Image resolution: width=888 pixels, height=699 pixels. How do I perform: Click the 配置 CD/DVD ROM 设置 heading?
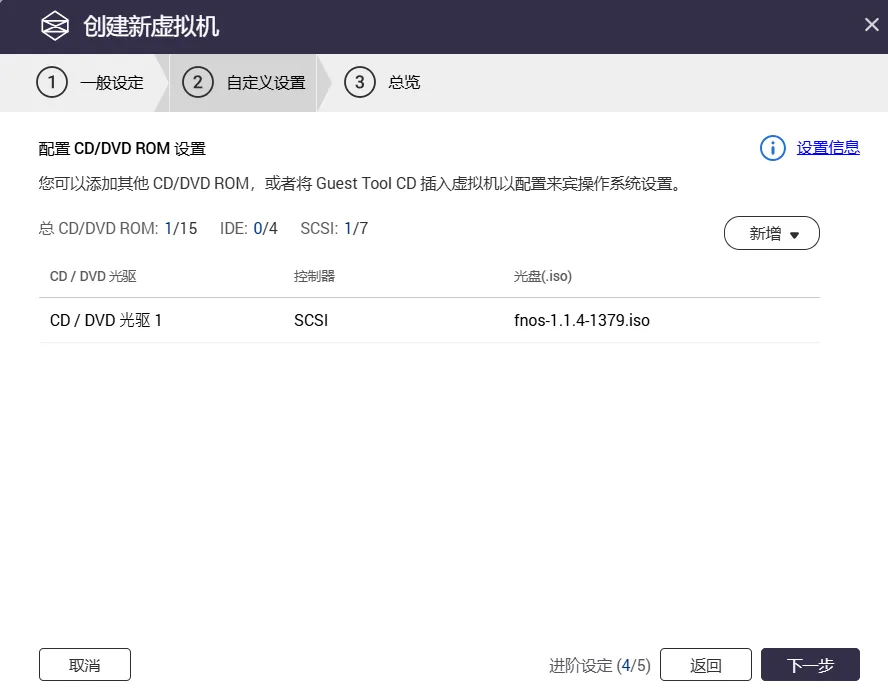122,148
